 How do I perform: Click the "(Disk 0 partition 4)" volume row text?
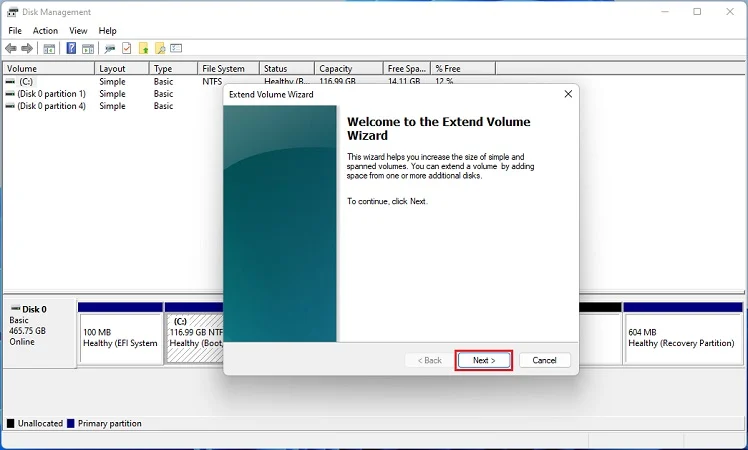[52, 106]
